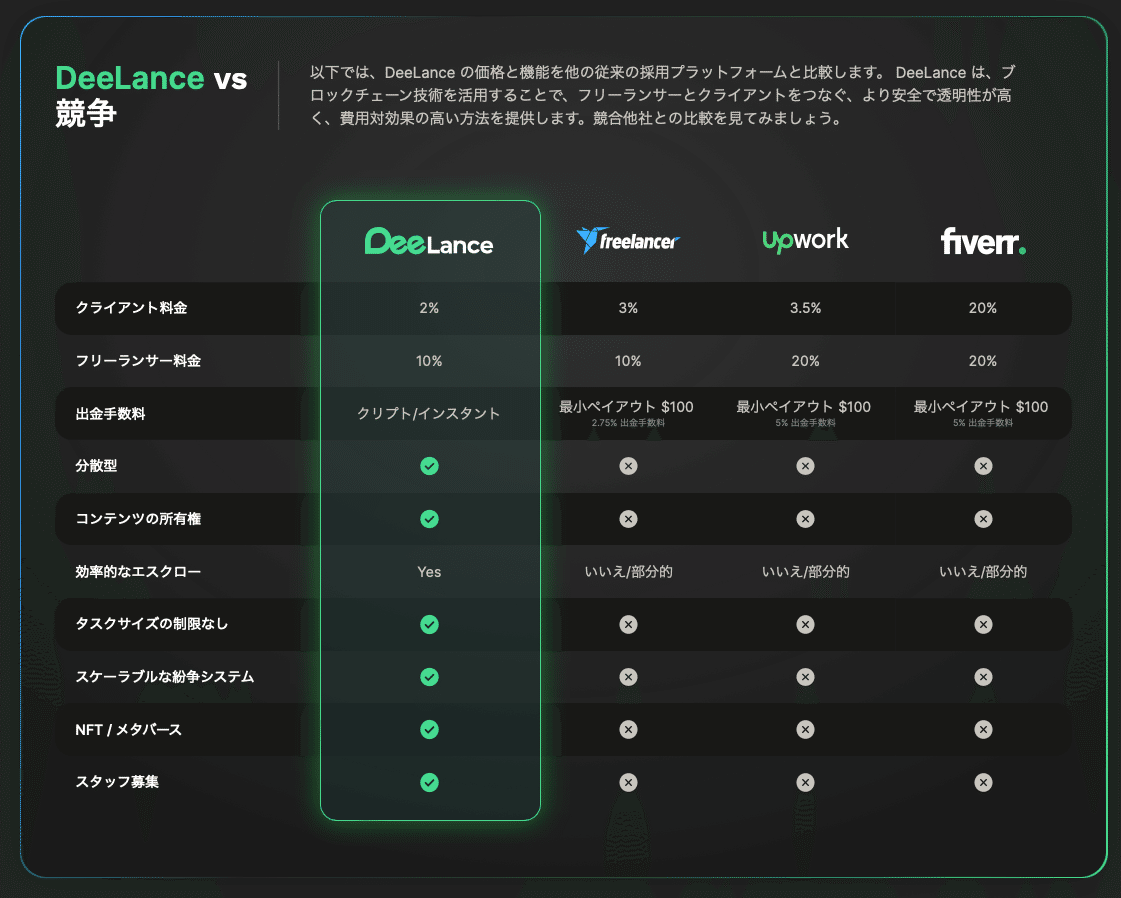Image resolution: width=1121 pixels, height=898 pixels.
Task: Click Fiverr's X icon in 分散型 row
Action: [x=983, y=466]
